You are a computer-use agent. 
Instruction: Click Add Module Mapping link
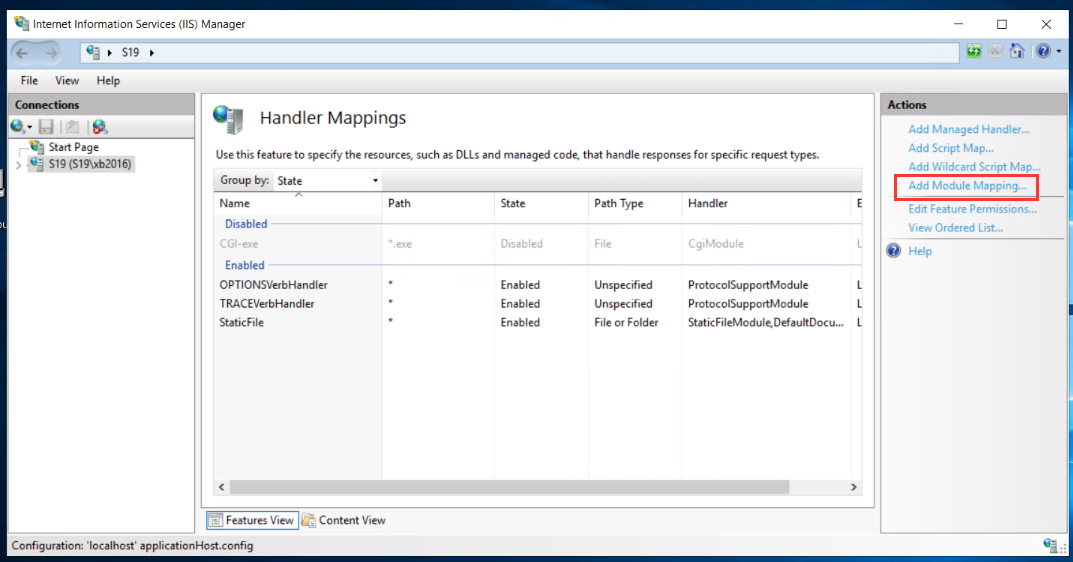click(x=967, y=186)
